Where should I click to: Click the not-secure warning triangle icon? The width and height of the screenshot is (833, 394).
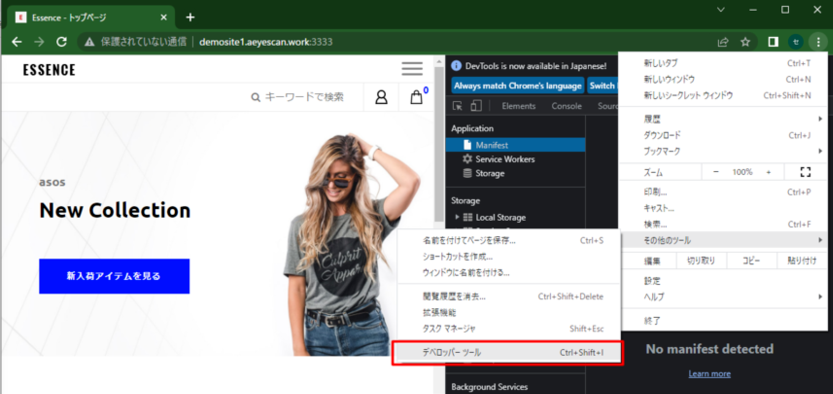(89, 42)
